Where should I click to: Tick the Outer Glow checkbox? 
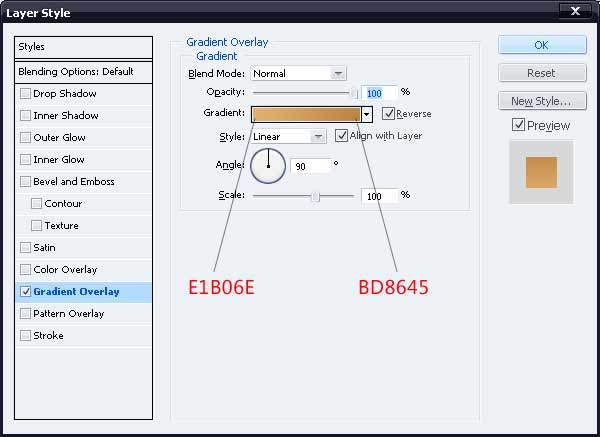point(25,137)
